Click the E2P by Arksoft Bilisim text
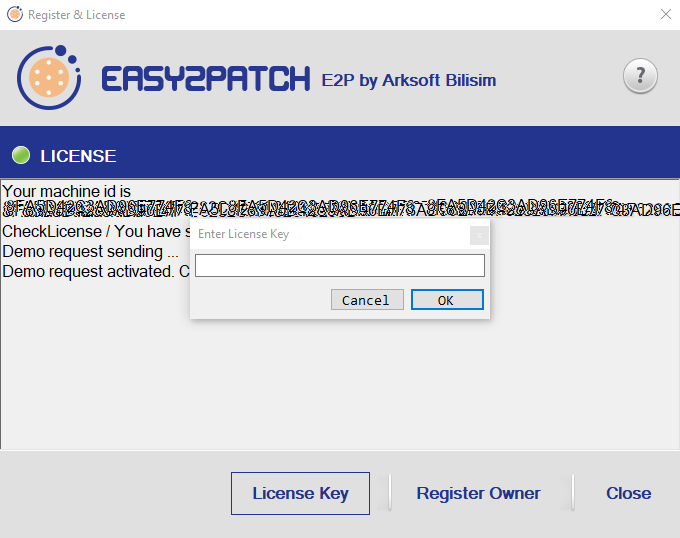The height and width of the screenshot is (538, 680). 408,80
